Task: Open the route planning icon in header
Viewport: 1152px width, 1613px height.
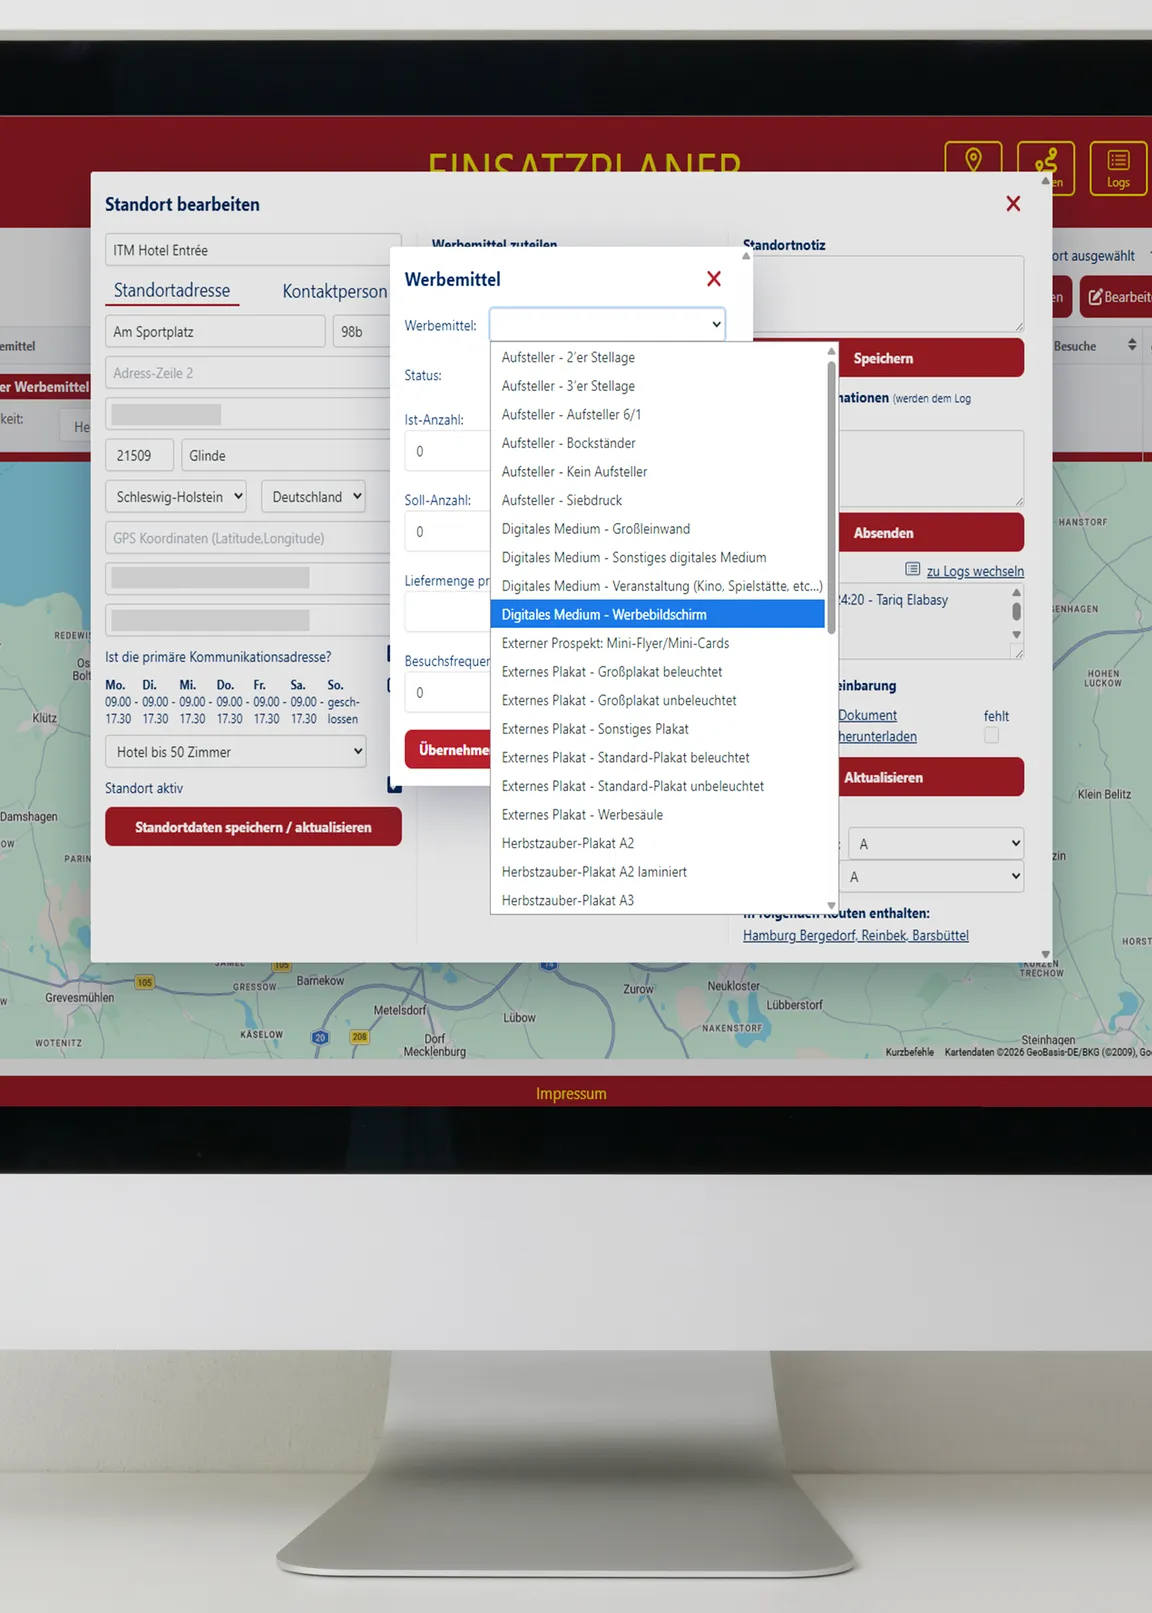Action: click(1045, 163)
